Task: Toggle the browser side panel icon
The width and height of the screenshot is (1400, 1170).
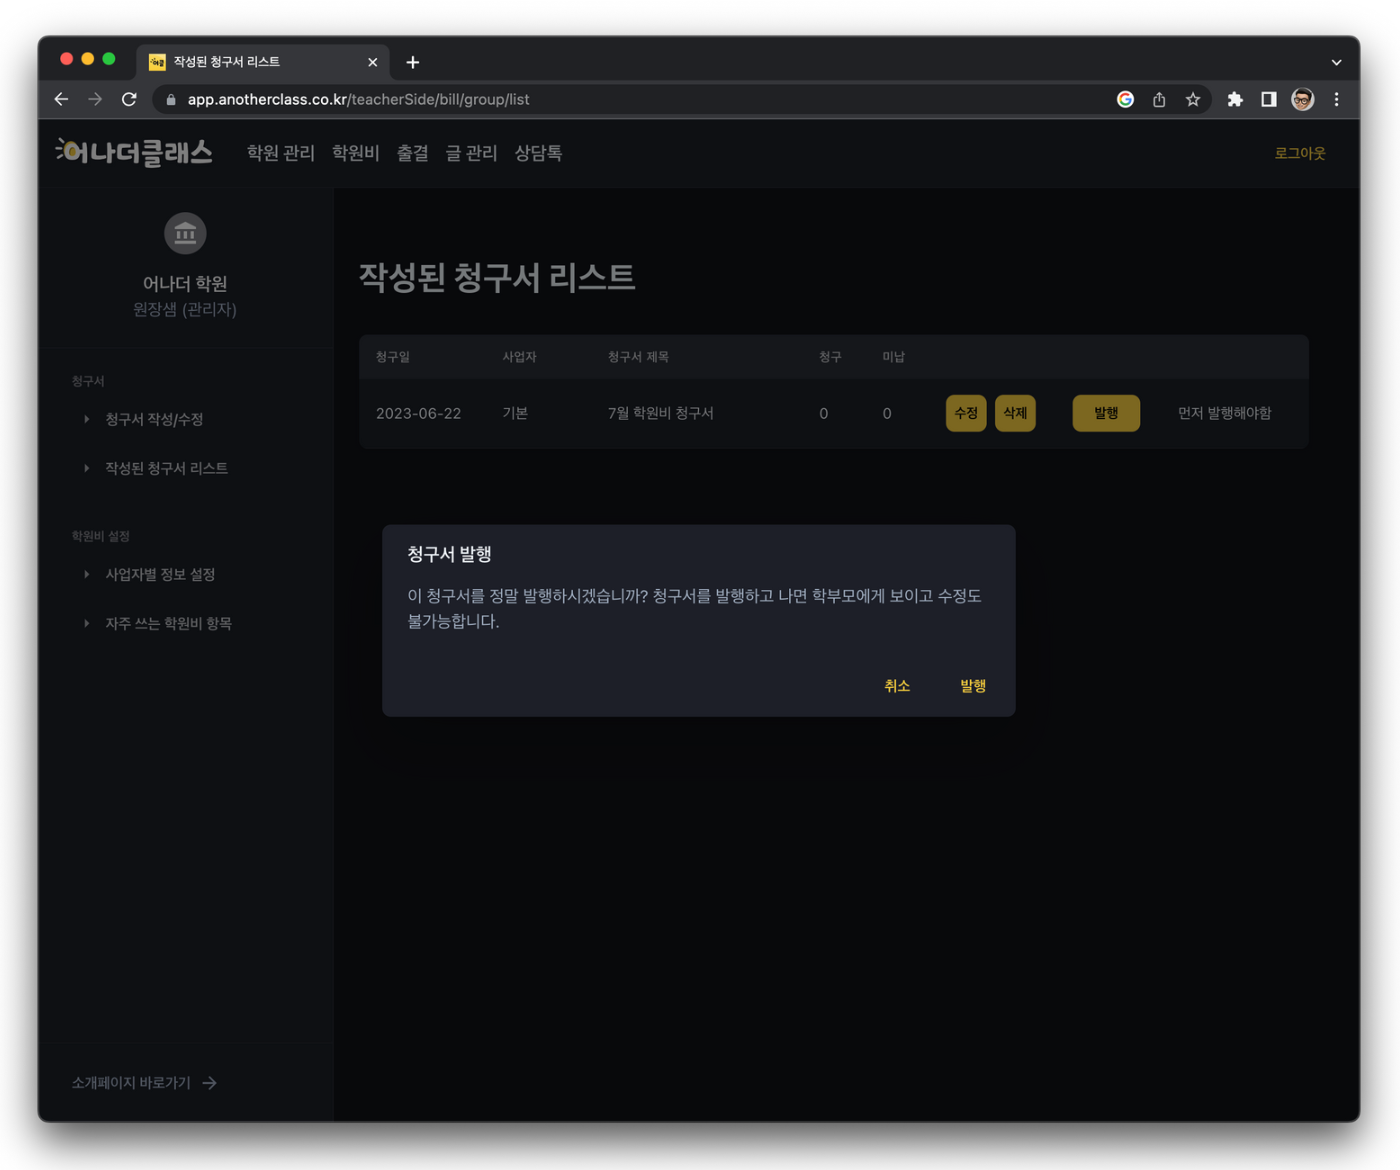Action: pyautogui.click(x=1268, y=99)
